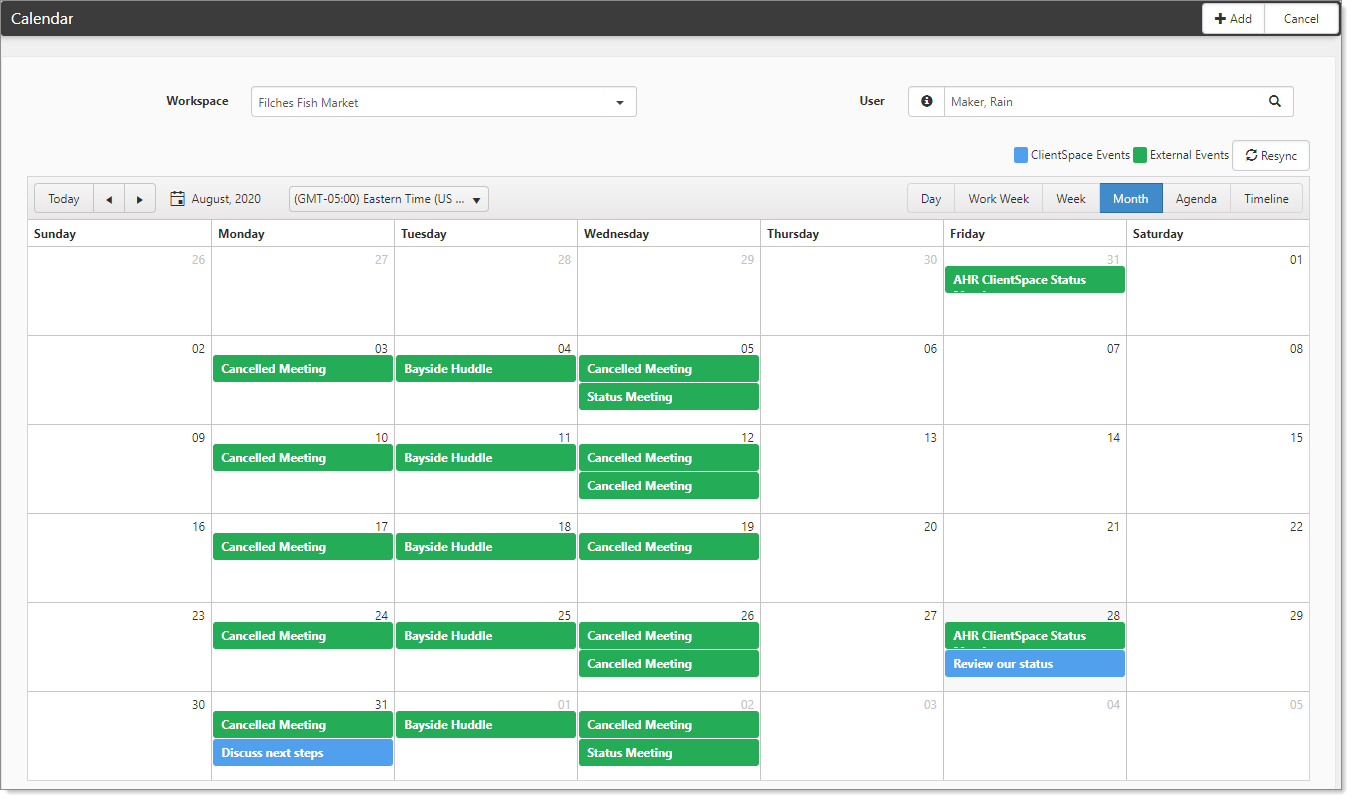Open the Workspace dropdown

pos(443,102)
